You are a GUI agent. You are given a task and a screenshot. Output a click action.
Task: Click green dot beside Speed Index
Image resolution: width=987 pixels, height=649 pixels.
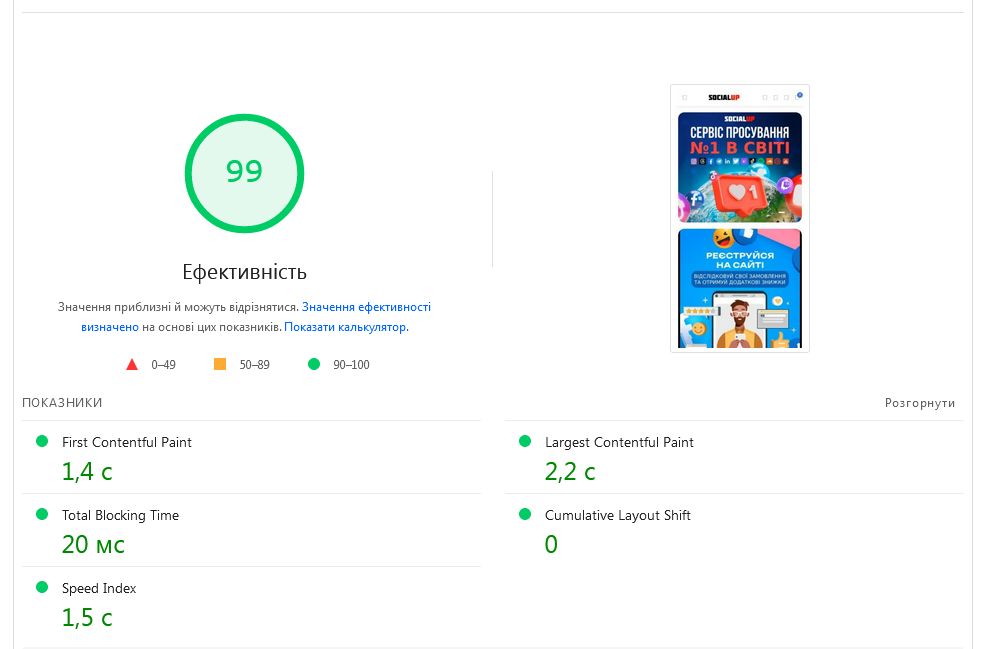click(x=42, y=587)
